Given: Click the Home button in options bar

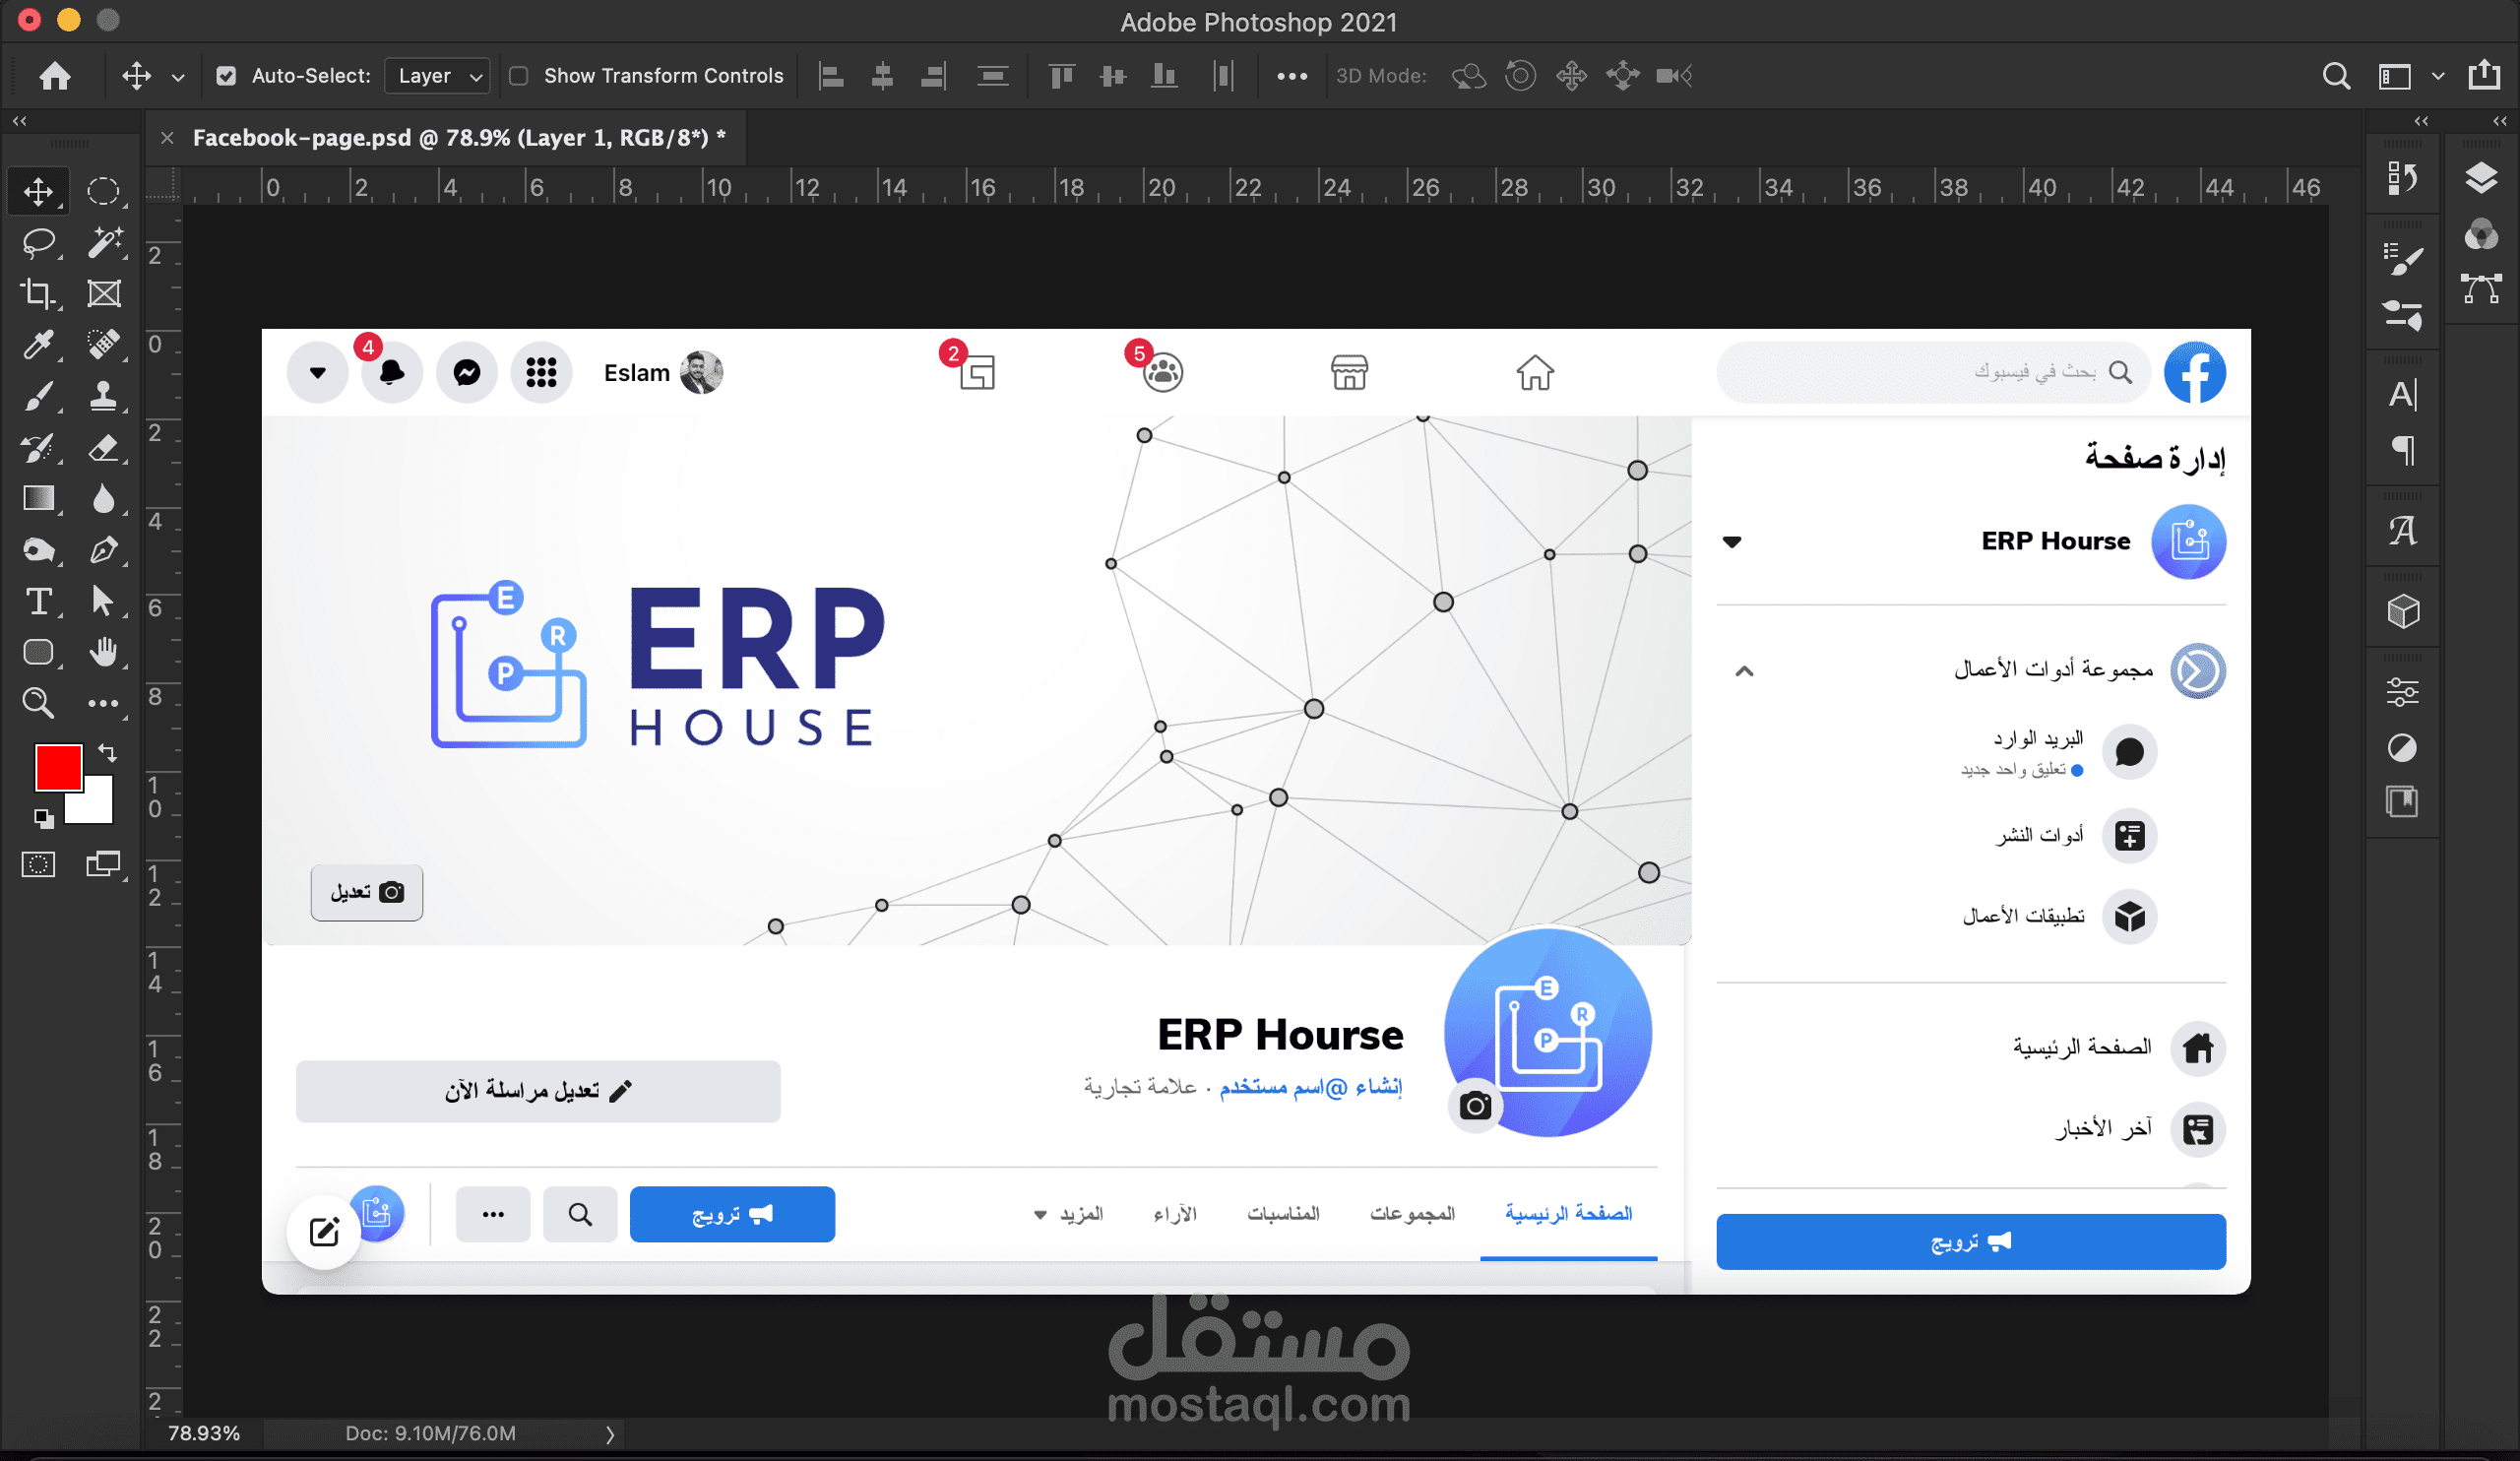Looking at the screenshot, I should pos(55,76).
